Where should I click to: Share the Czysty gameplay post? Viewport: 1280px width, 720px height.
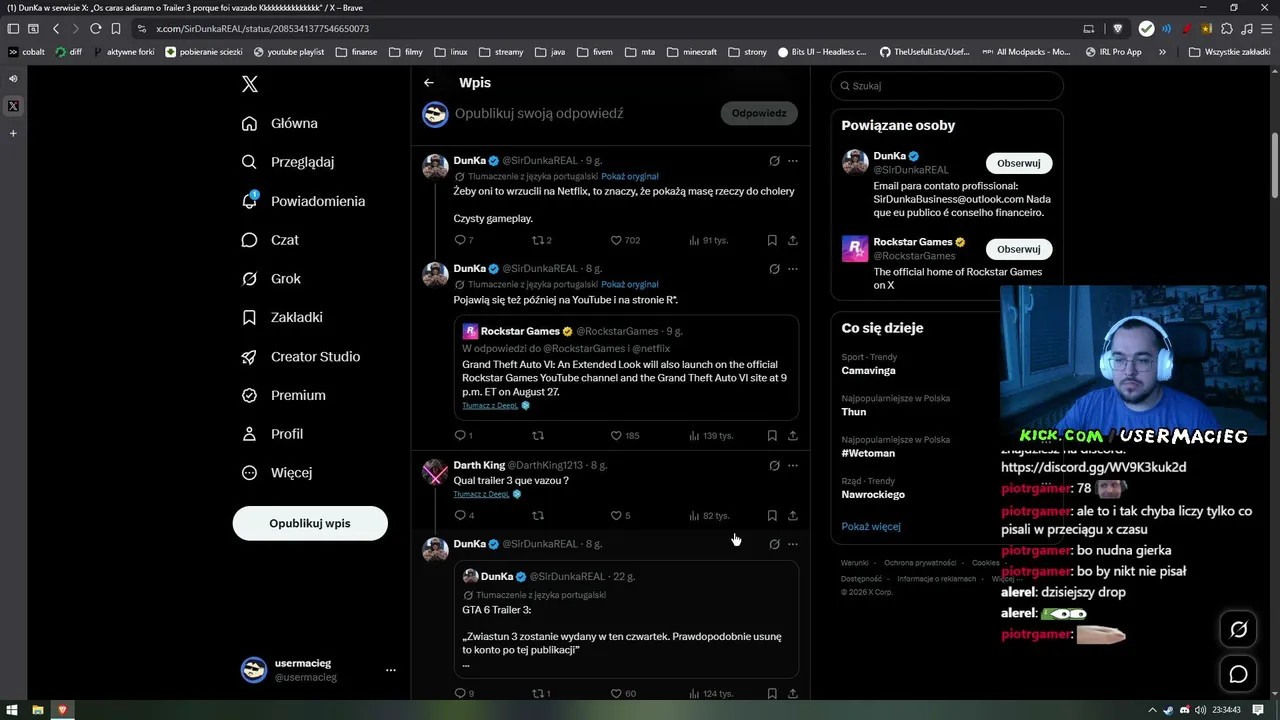click(x=793, y=240)
